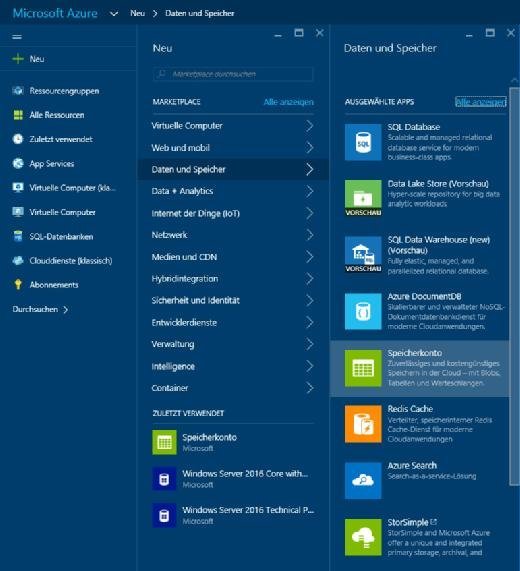Viewport: 520px width, 571px height.
Task: Maximize the Neu blade
Action: [299, 33]
